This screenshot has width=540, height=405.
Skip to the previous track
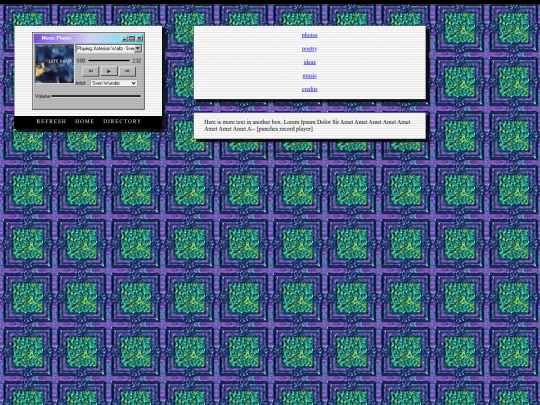(91, 71)
